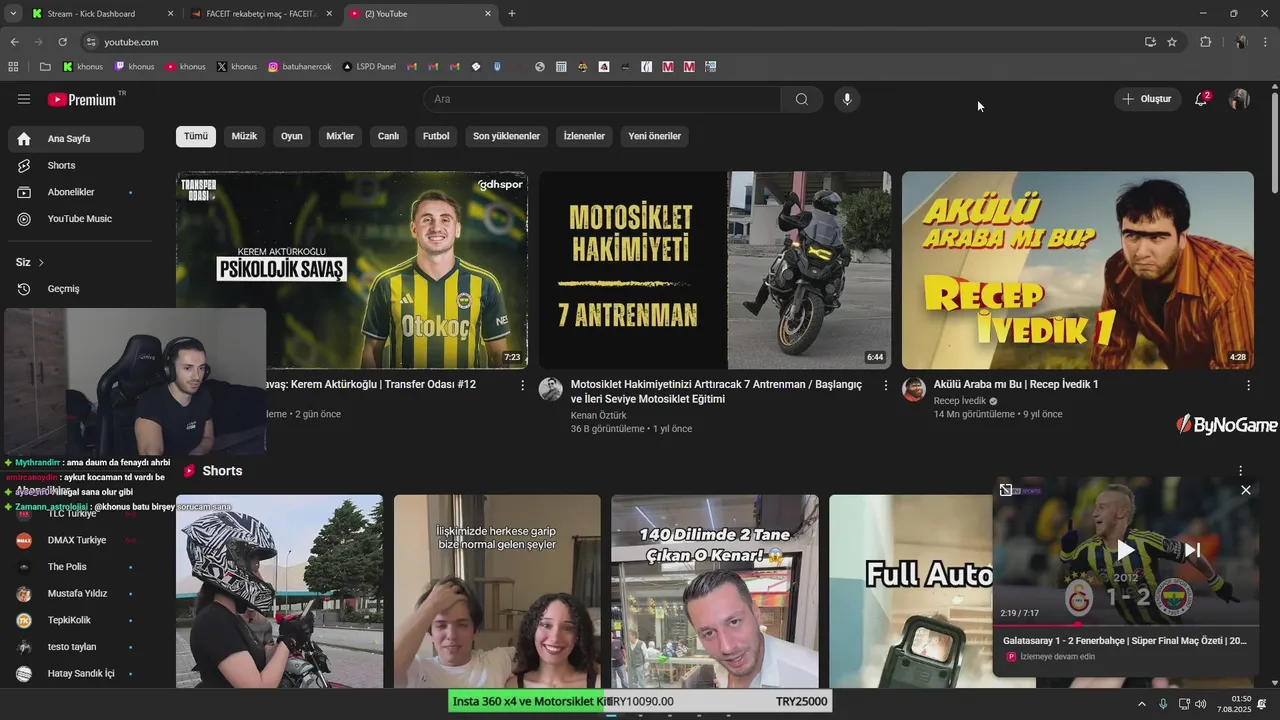Open Mustafa Yıldız subscription channel

point(76,594)
